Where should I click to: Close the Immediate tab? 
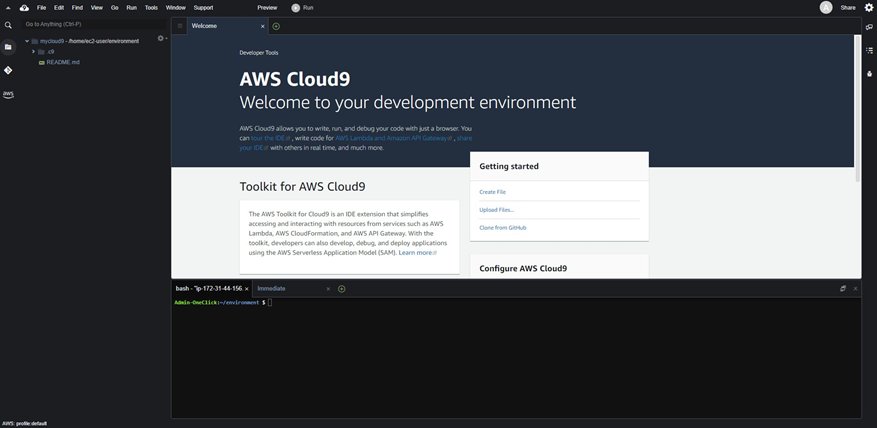click(328, 289)
